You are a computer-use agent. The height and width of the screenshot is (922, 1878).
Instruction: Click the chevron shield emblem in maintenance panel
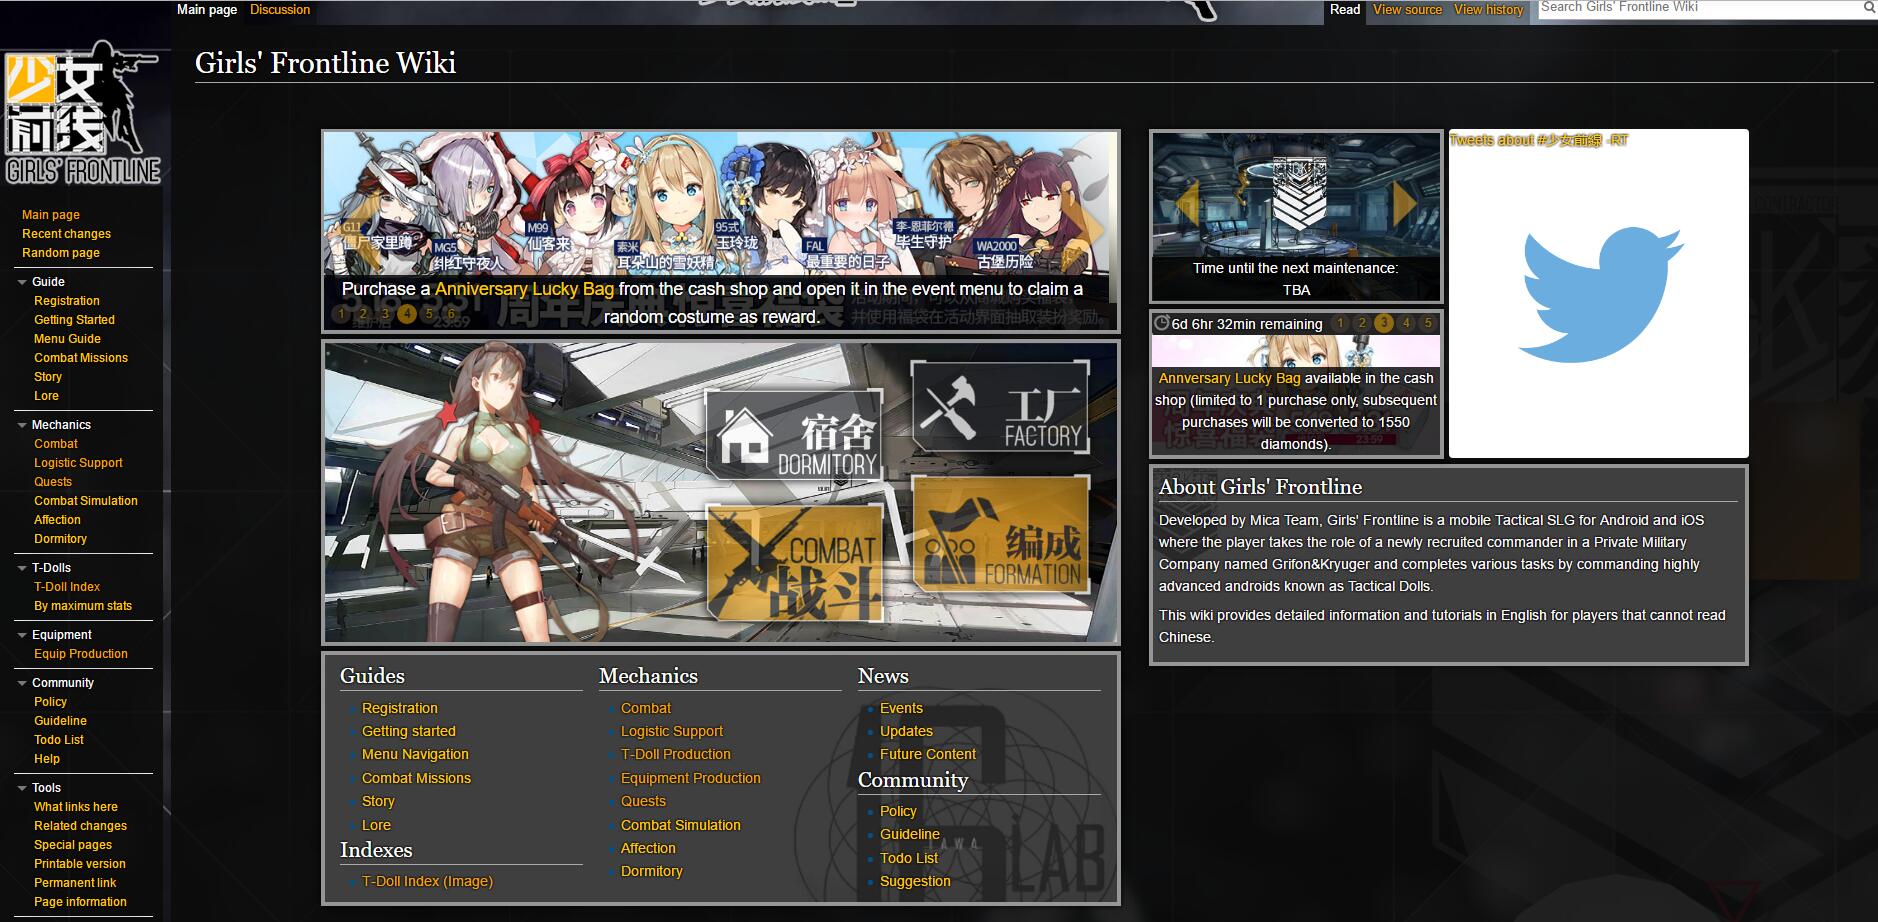tap(1298, 195)
